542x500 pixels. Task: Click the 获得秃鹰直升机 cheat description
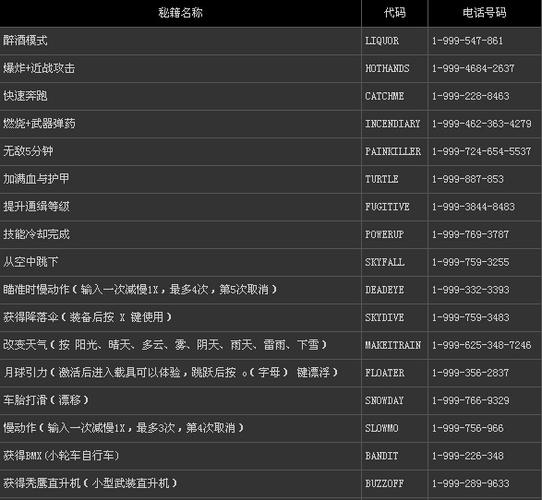point(90,483)
